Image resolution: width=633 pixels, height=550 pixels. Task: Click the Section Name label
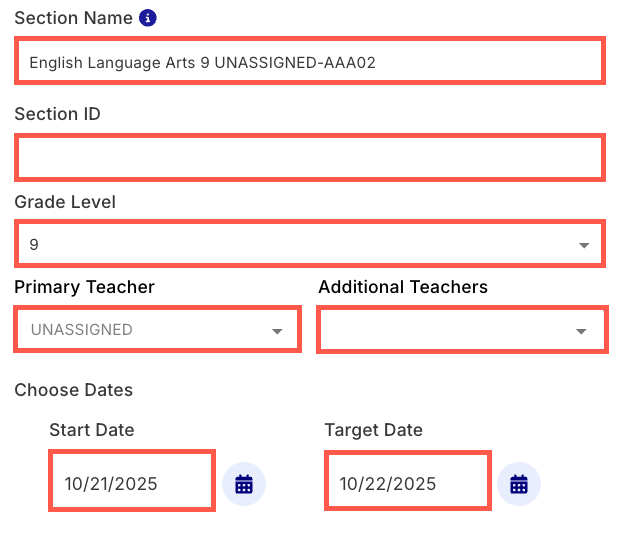click(73, 19)
